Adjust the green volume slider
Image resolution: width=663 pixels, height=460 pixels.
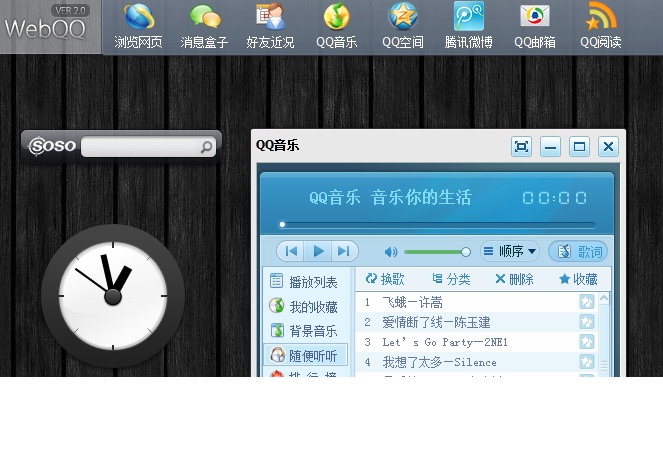437,252
